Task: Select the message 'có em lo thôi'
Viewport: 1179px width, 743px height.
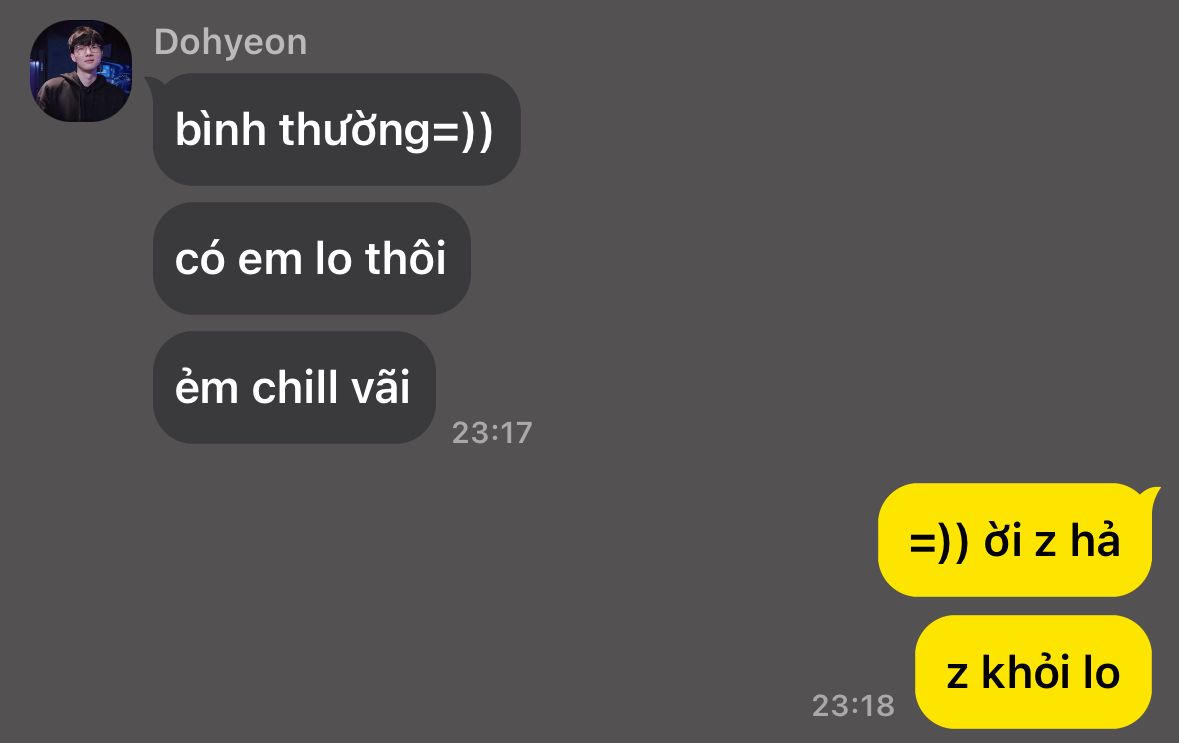Action: [311, 258]
